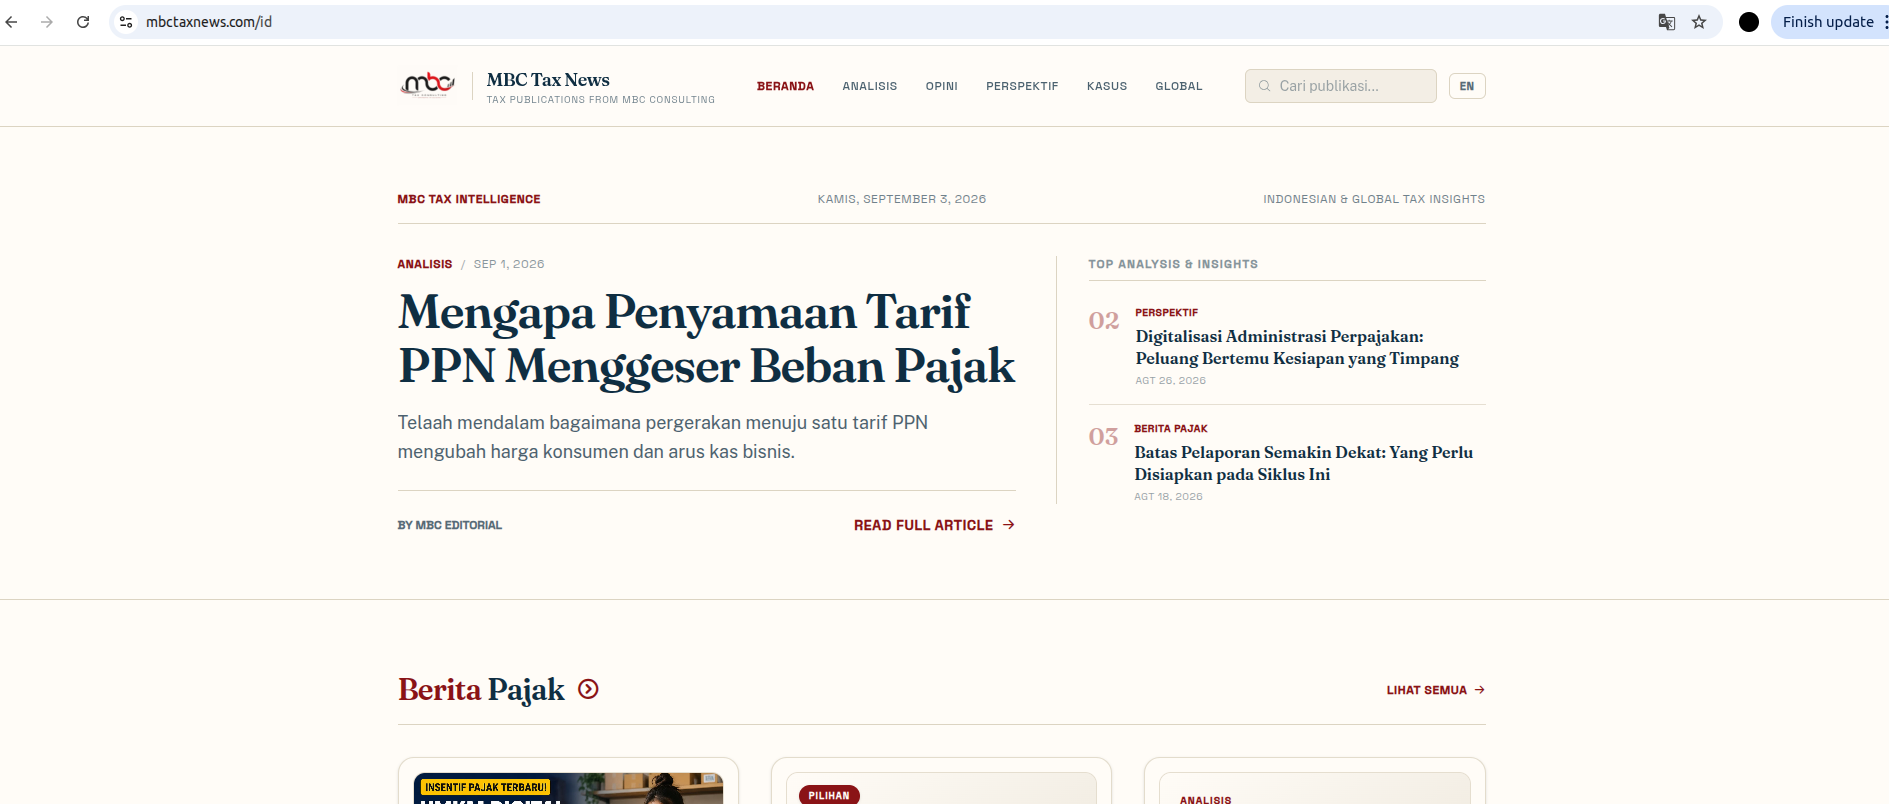
Task: Click the arrow next to Read Full Article
Action: pyautogui.click(x=1009, y=525)
